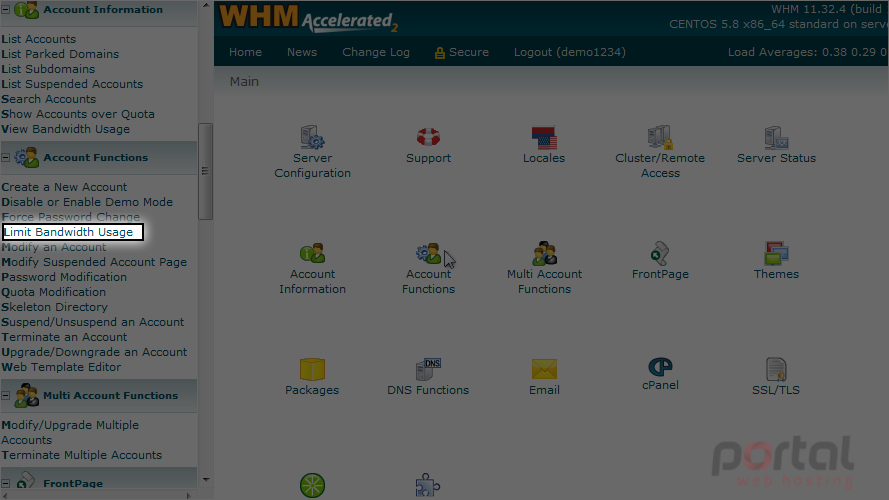This screenshot has width=889, height=500.
Task: Click the Multi Account Functions sidebar header icon
Action: pyautogui.click(x=26, y=396)
